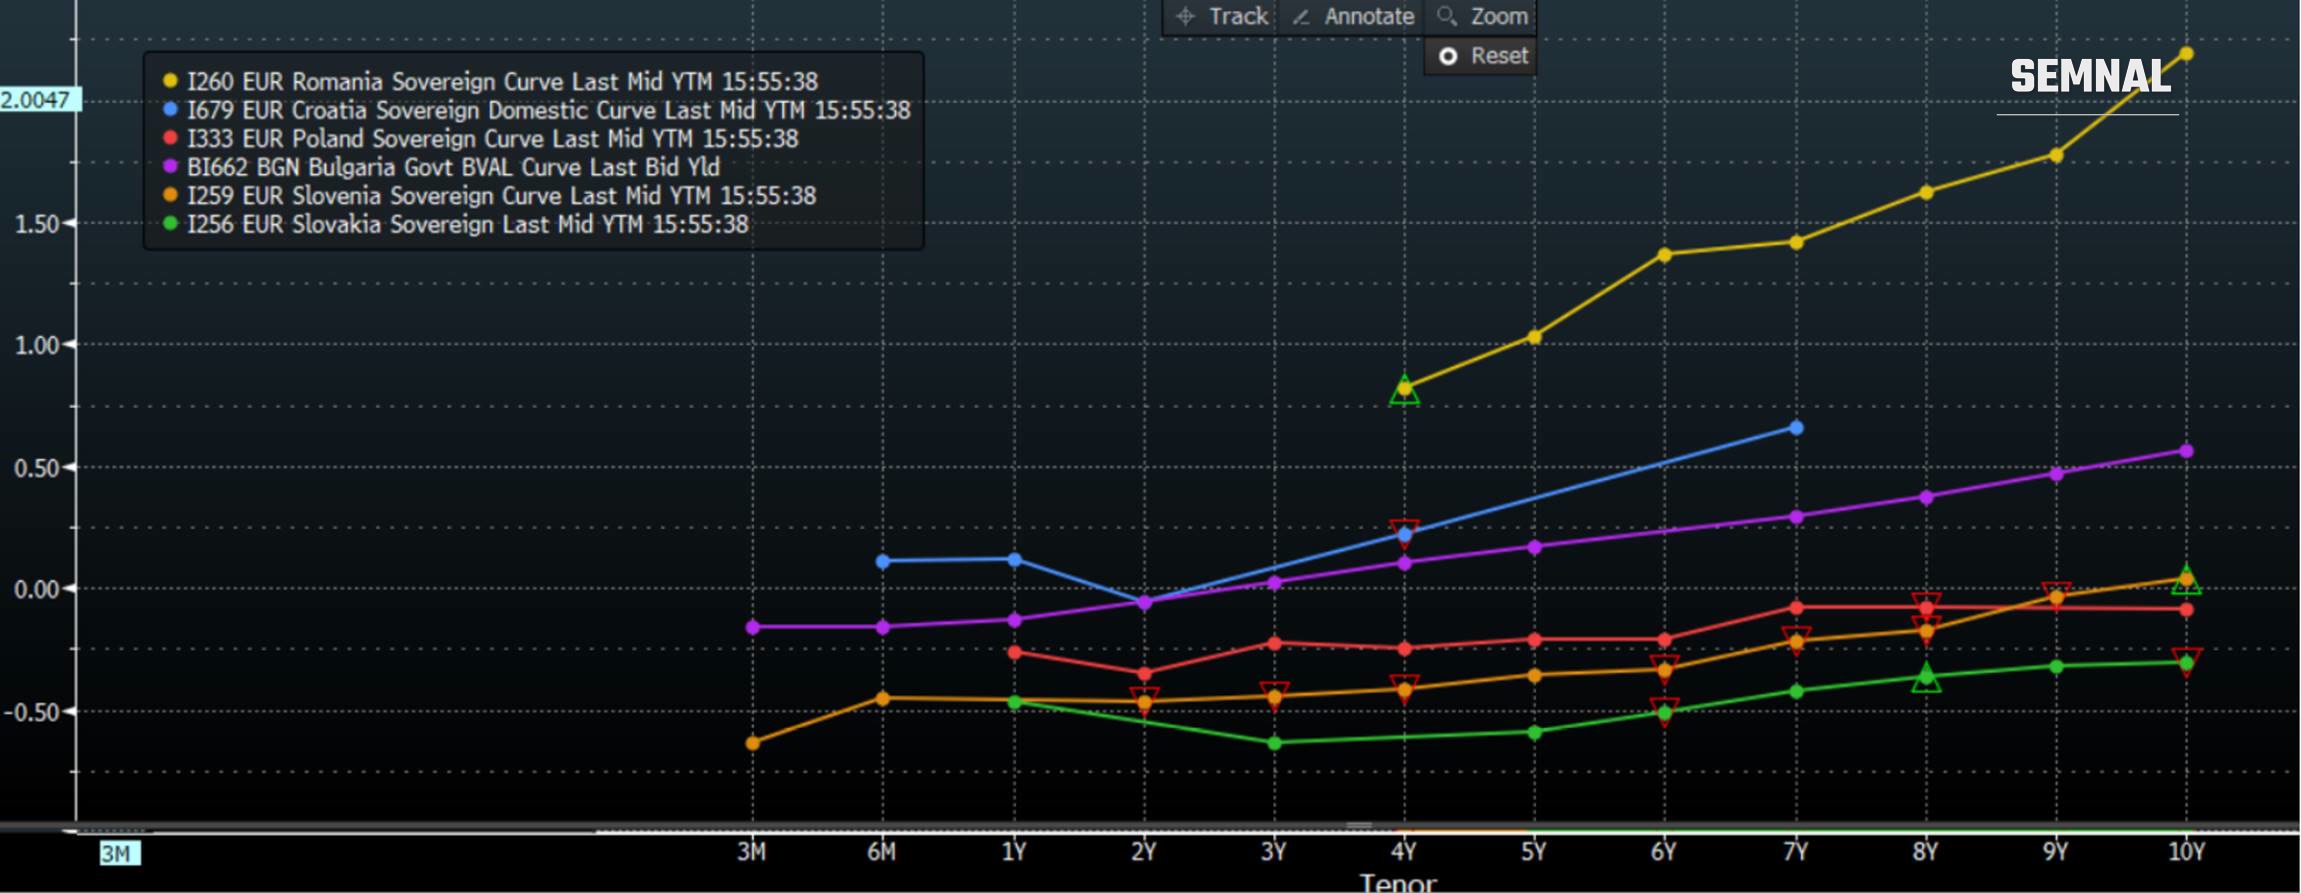2301x893 pixels.
Task: Click the Romania curve point at 6Y
Action: tap(1664, 255)
